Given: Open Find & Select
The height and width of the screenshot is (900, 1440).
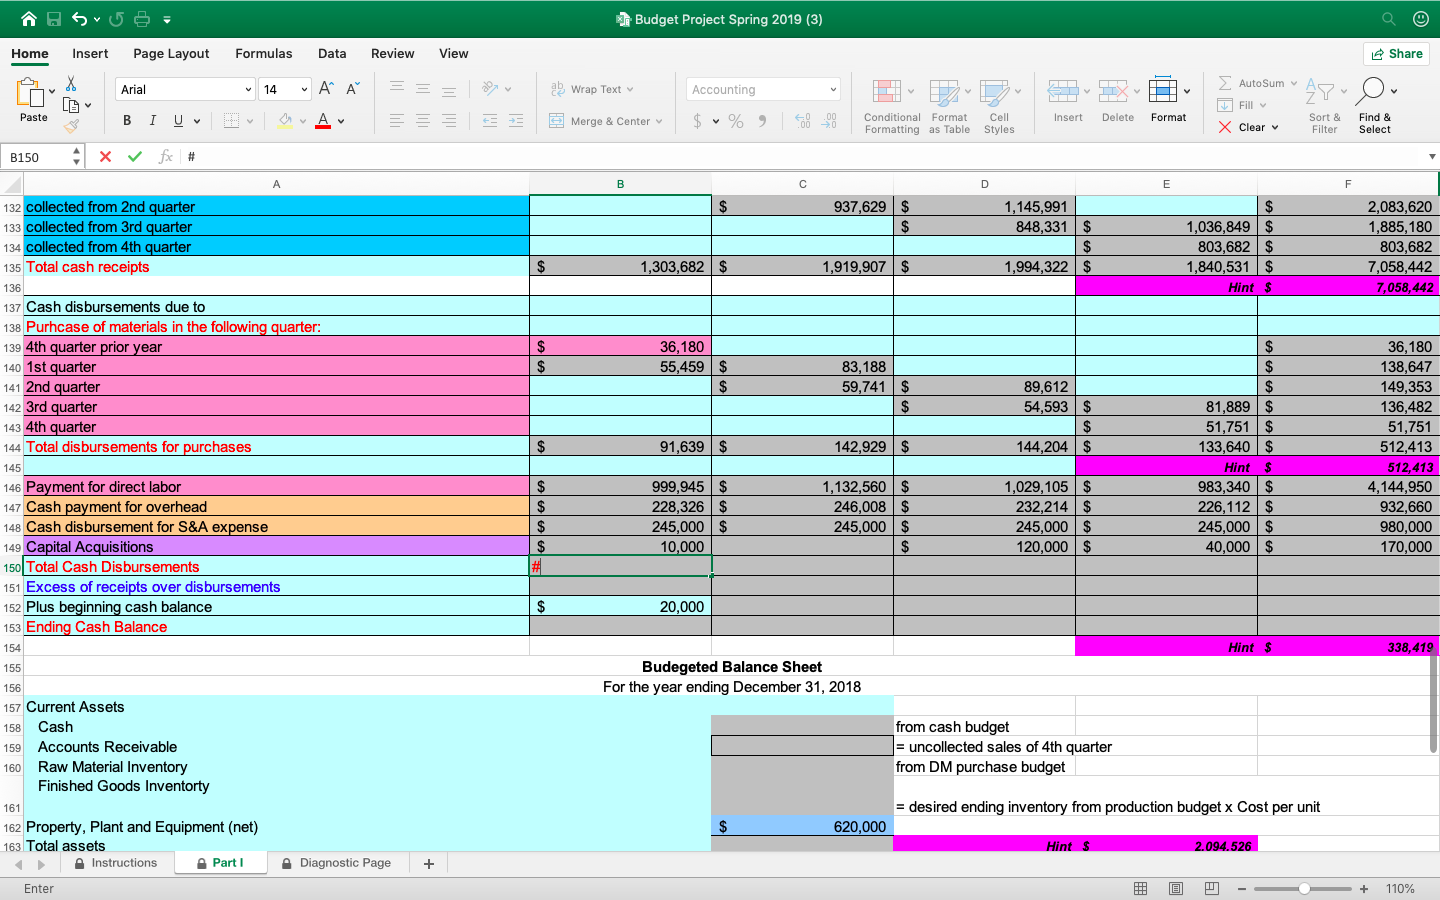Looking at the screenshot, I should pyautogui.click(x=1375, y=105).
